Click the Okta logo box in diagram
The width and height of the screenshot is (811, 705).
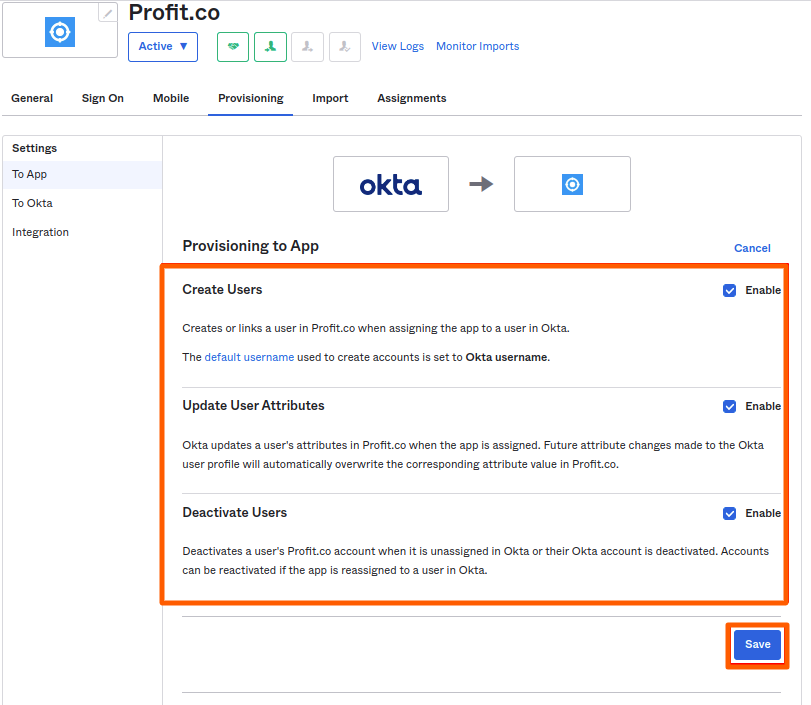pyautogui.click(x=391, y=184)
